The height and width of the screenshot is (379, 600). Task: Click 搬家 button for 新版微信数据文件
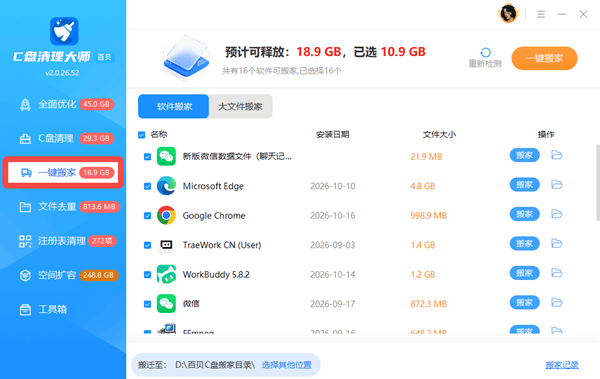tap(525, 155)
